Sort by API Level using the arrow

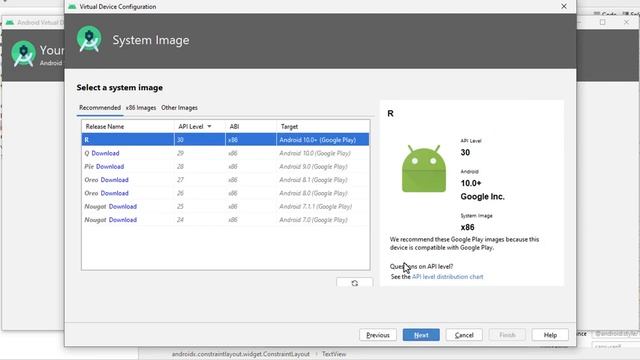(209, 127)
